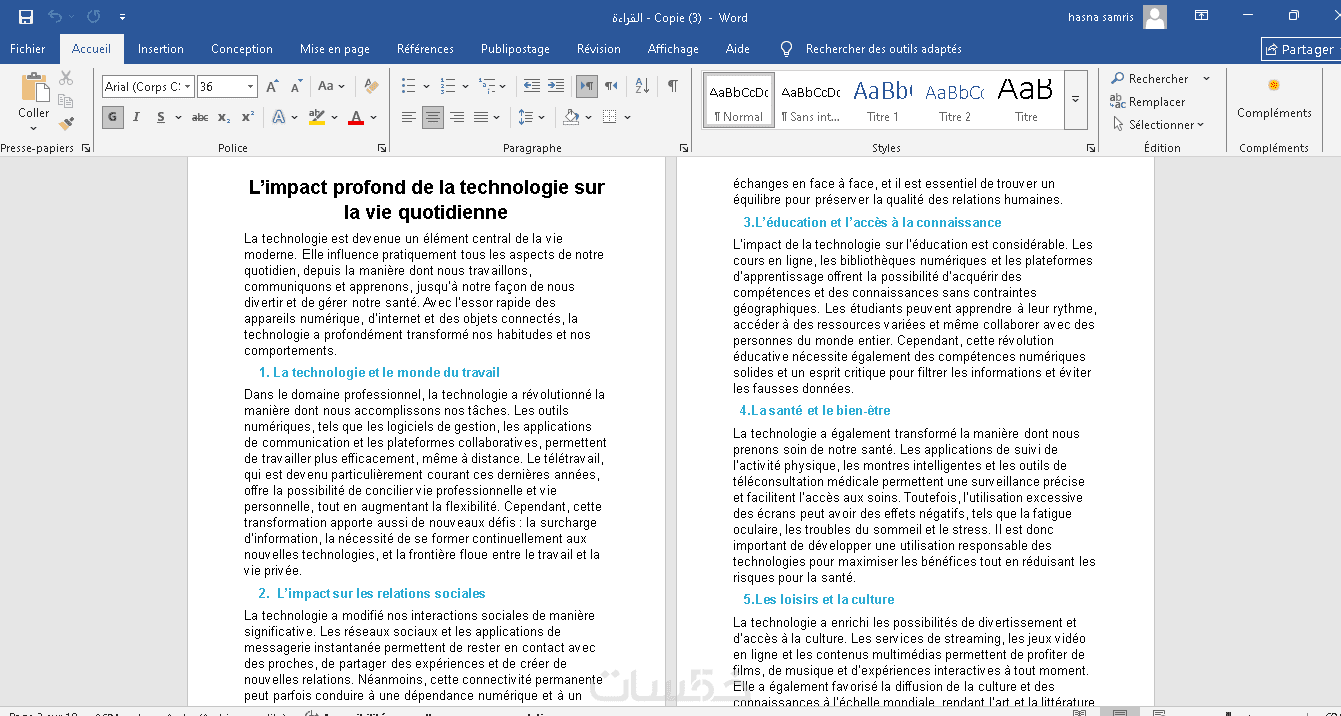Switch to the Affichage tab
The image size is (1341, 716).
click(673, 48)
